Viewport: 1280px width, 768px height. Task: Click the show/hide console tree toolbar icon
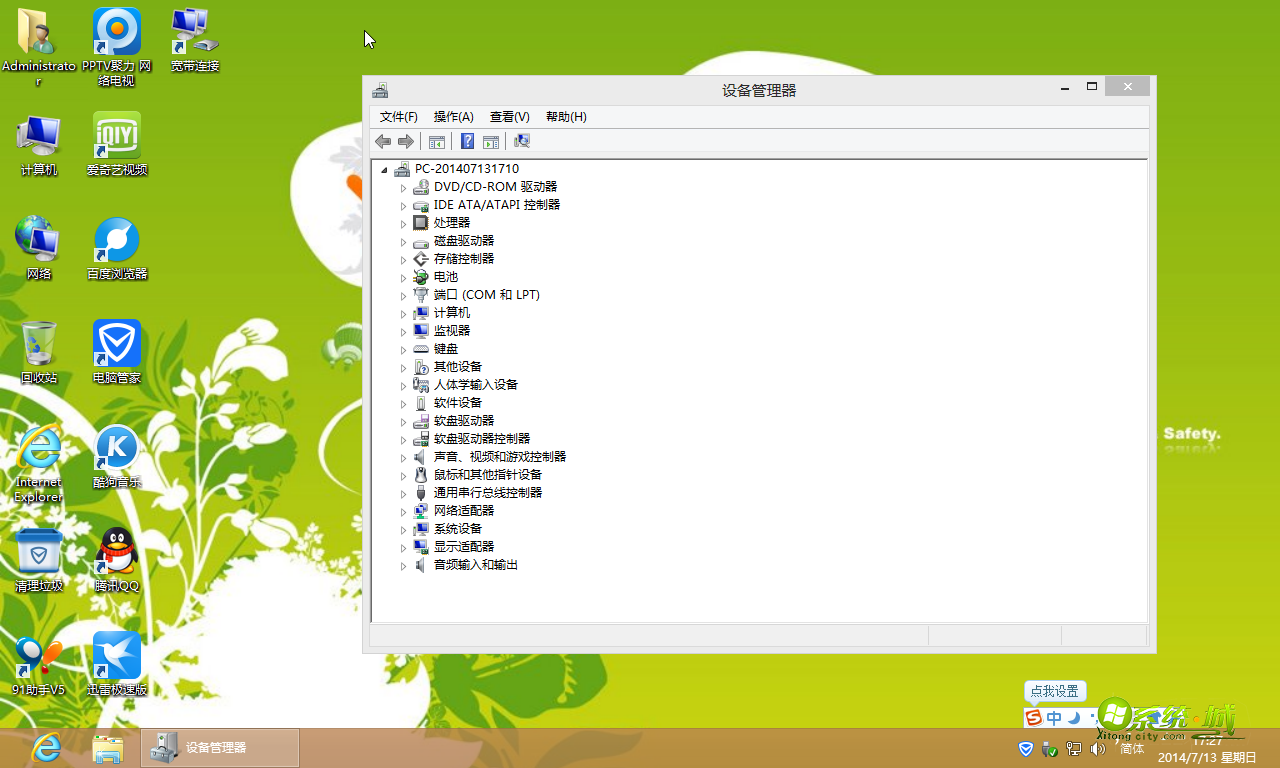point(437,142)
